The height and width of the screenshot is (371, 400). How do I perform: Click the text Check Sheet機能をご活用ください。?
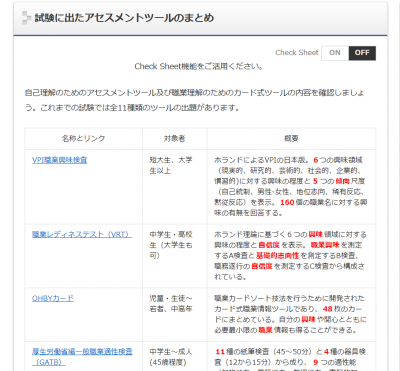[199, 66]
